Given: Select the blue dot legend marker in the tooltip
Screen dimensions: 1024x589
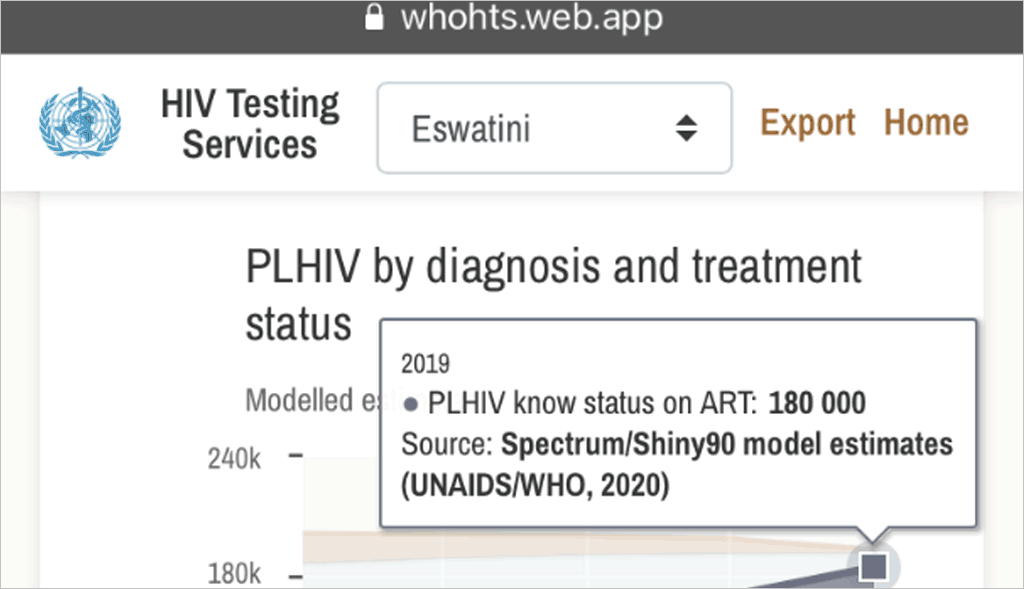Looking at the screenshot, I should 413,403.
